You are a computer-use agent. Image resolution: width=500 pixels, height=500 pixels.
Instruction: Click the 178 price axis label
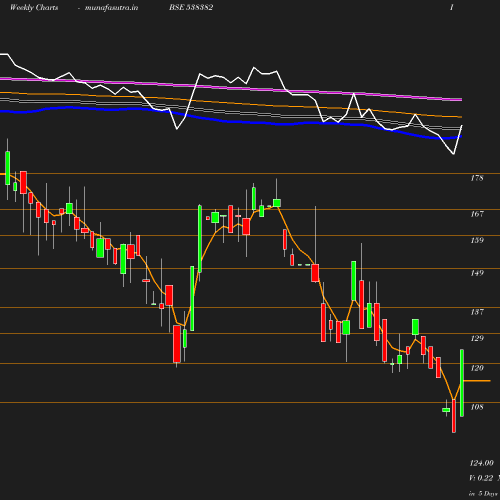(x=477, y=178)
